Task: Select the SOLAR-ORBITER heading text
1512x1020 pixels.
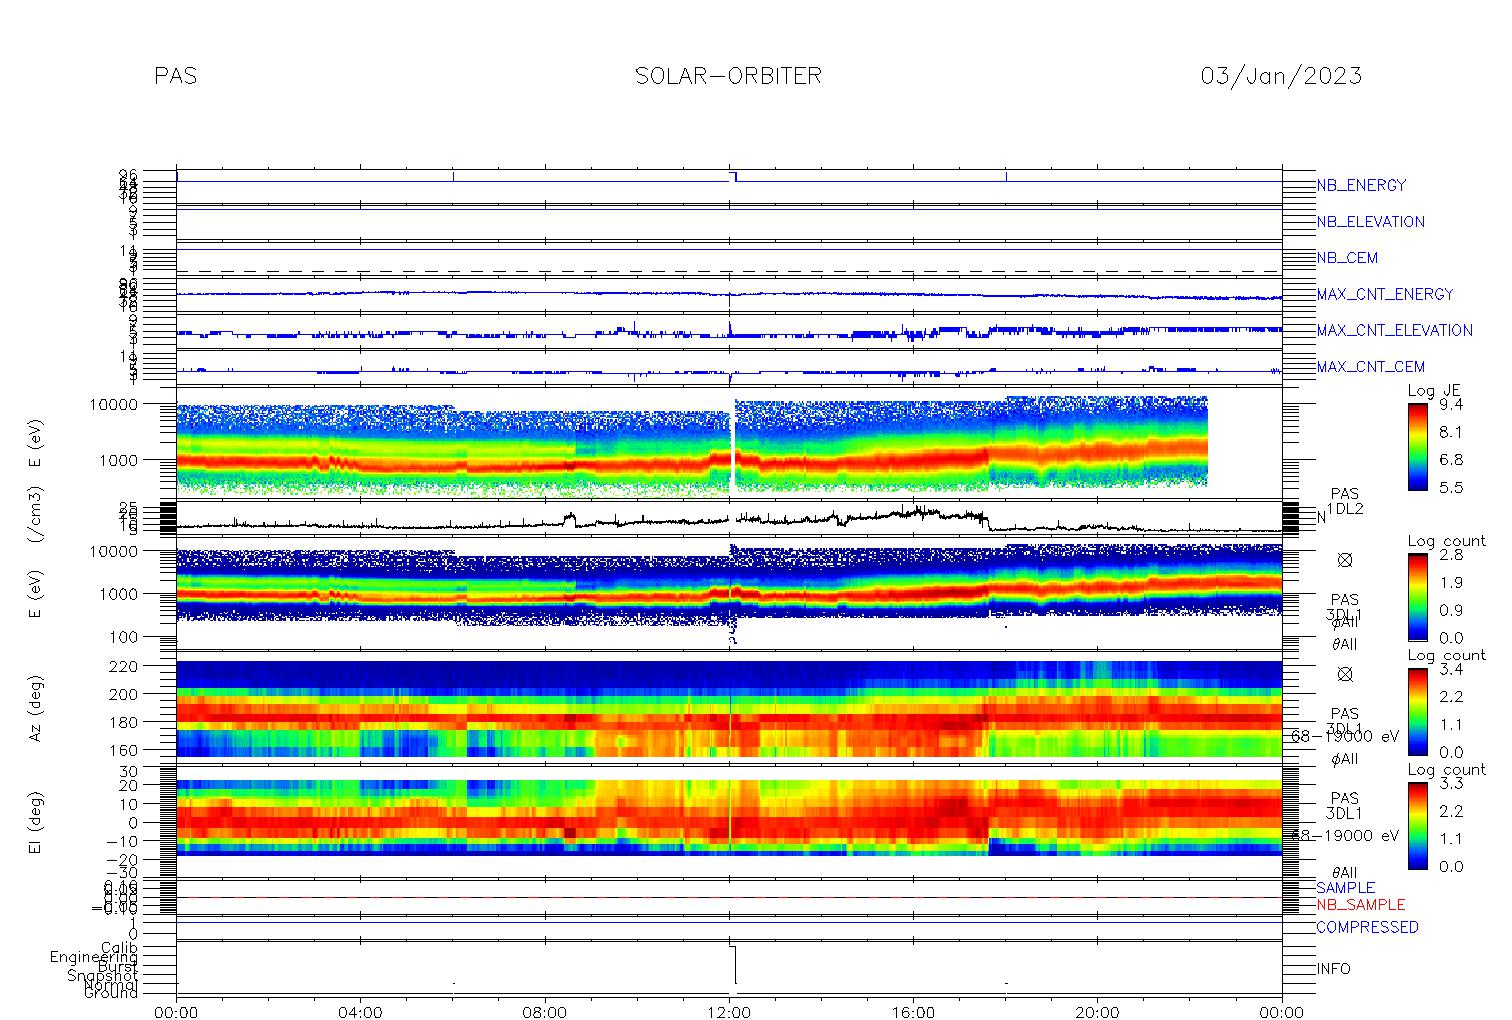Action: click(728, 76)
